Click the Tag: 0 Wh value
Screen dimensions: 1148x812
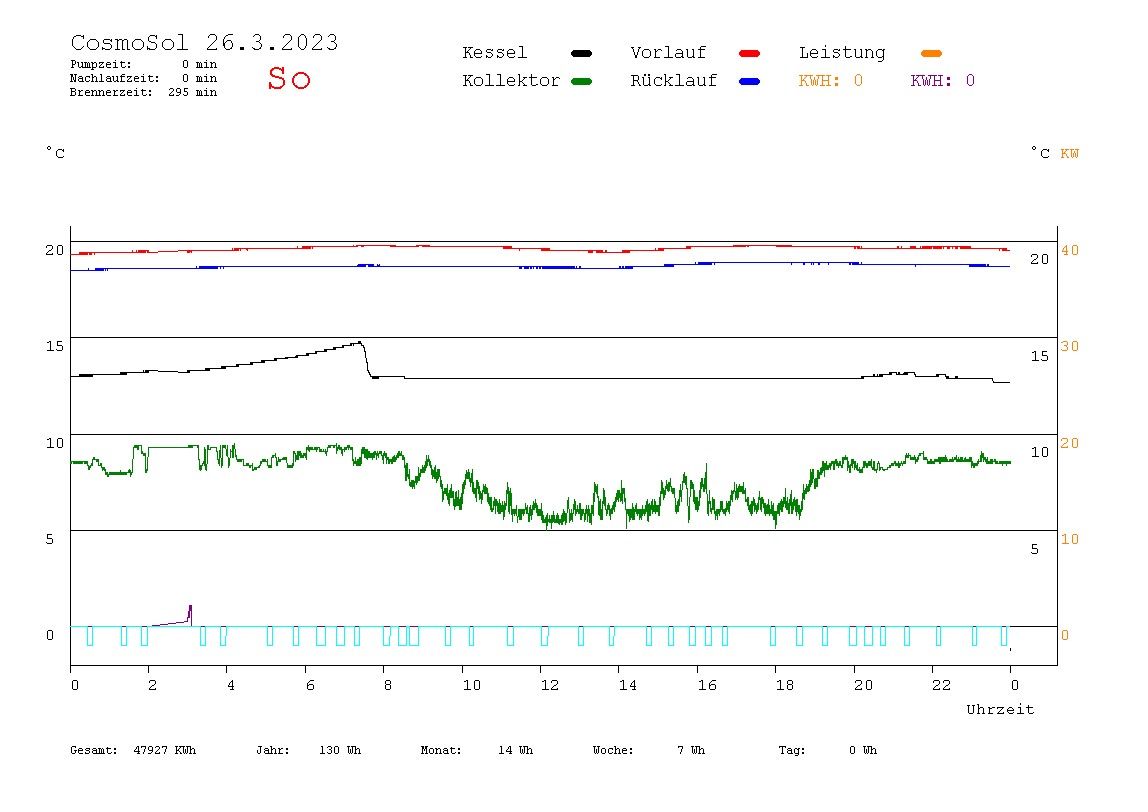pos(827,750)
